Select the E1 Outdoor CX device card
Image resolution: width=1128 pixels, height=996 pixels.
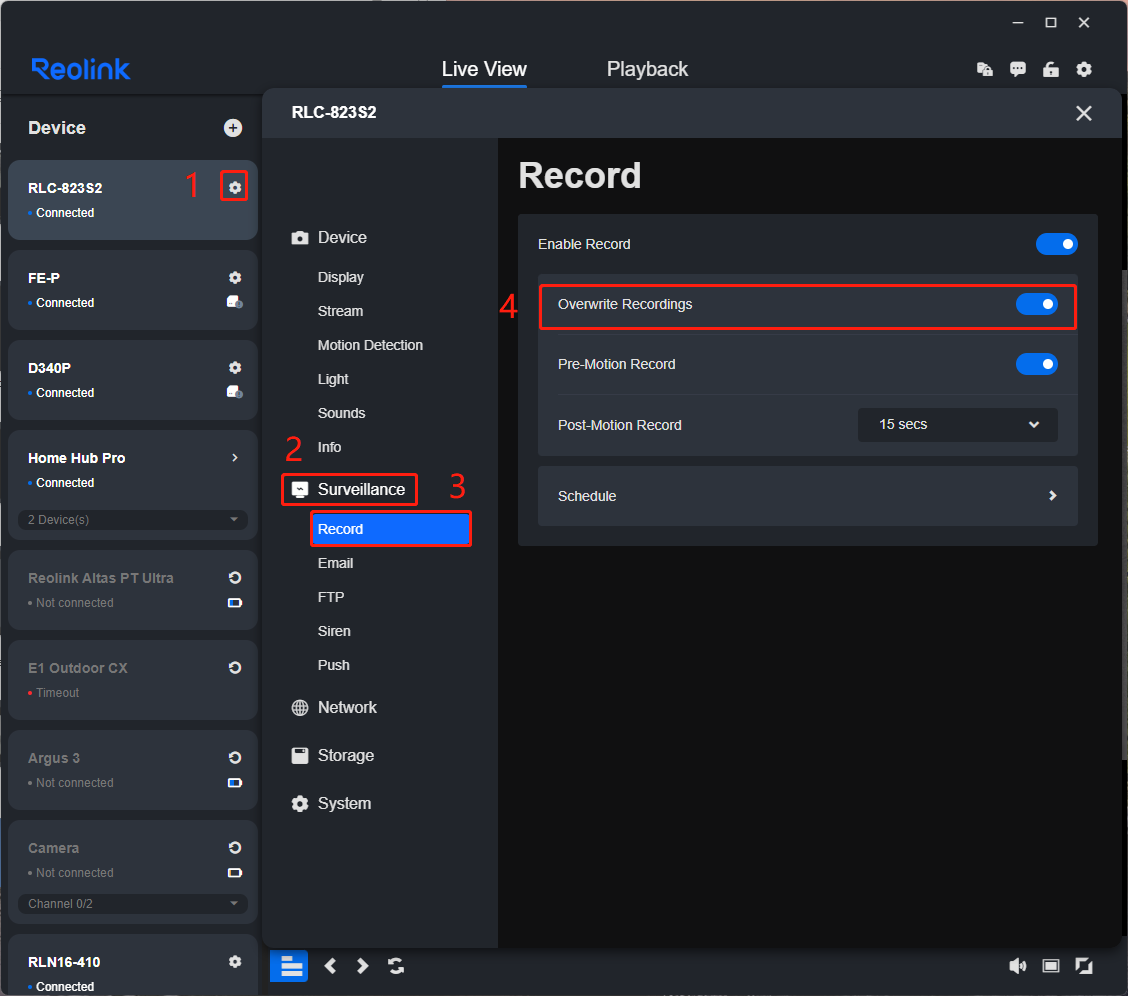coord(132,680)
